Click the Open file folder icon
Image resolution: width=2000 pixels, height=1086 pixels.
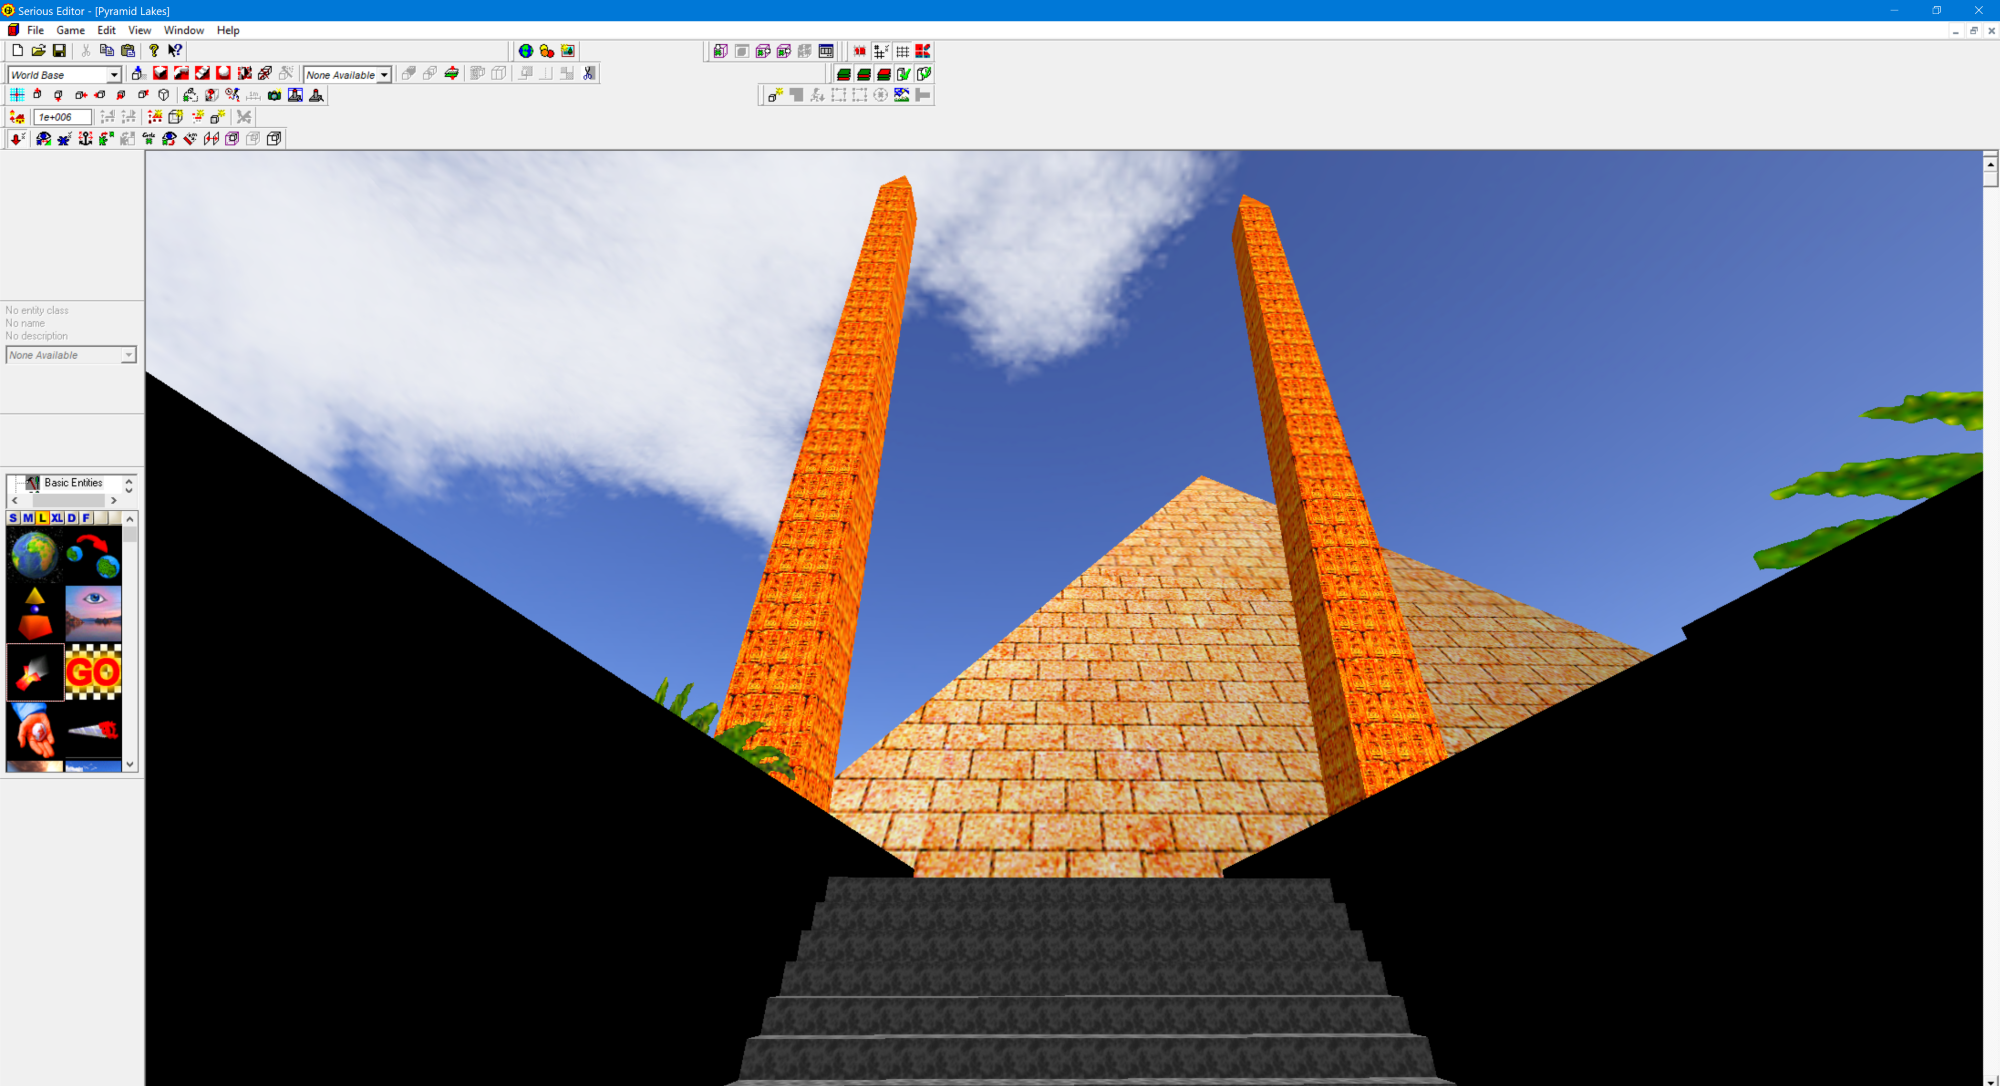[38, 51]
